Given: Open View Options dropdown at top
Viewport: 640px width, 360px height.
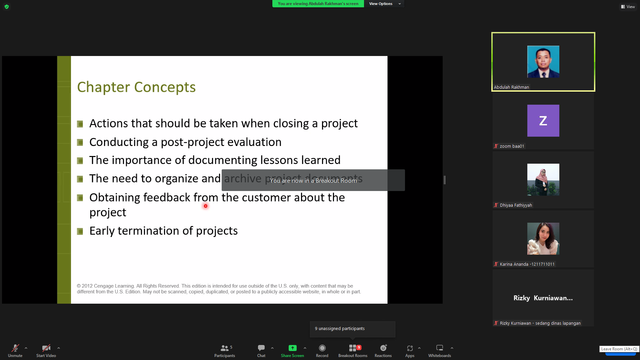Looking at the screenshot, I should pos(384,4).
